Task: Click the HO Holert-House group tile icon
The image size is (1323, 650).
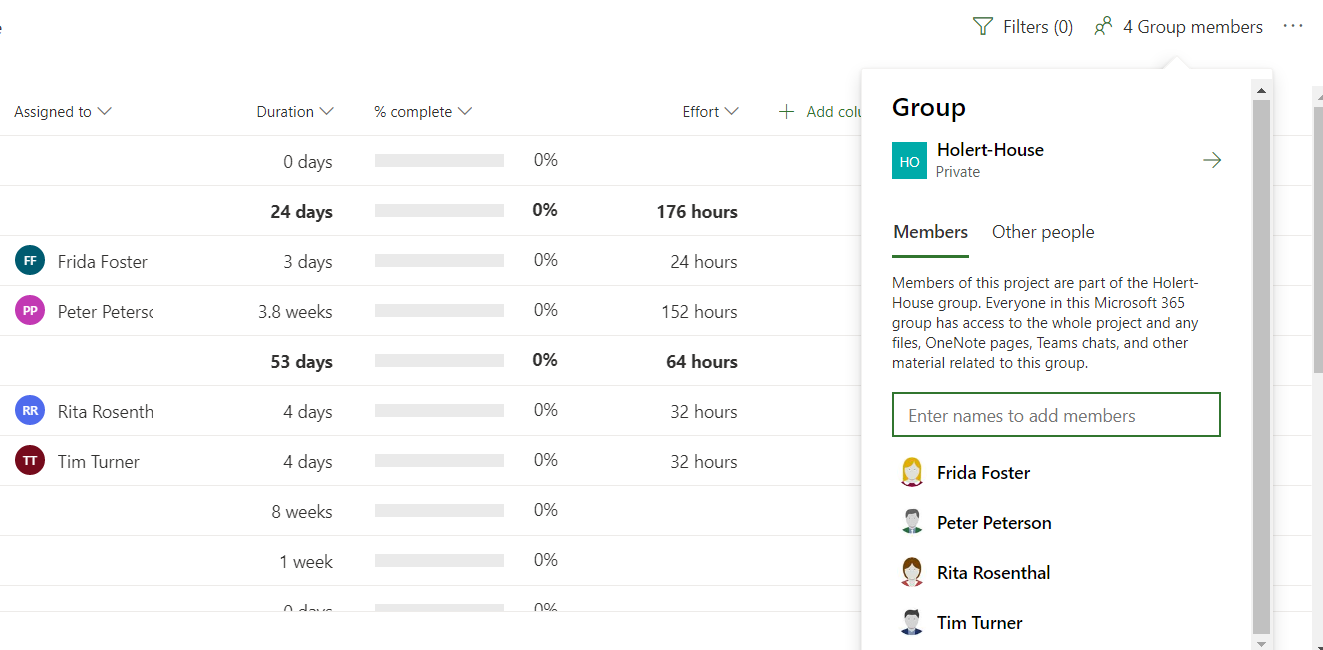Action: (x=909, y=161)
